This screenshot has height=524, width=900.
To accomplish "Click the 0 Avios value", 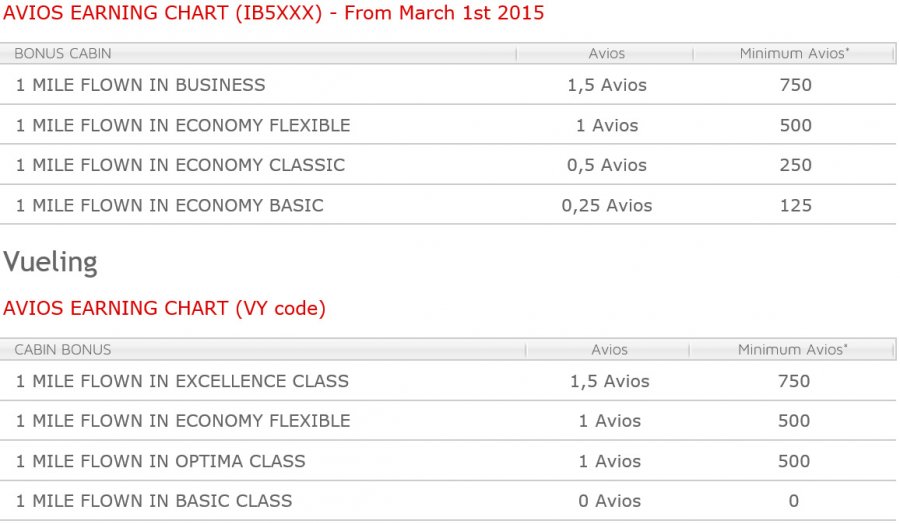I will pos(609,501).
